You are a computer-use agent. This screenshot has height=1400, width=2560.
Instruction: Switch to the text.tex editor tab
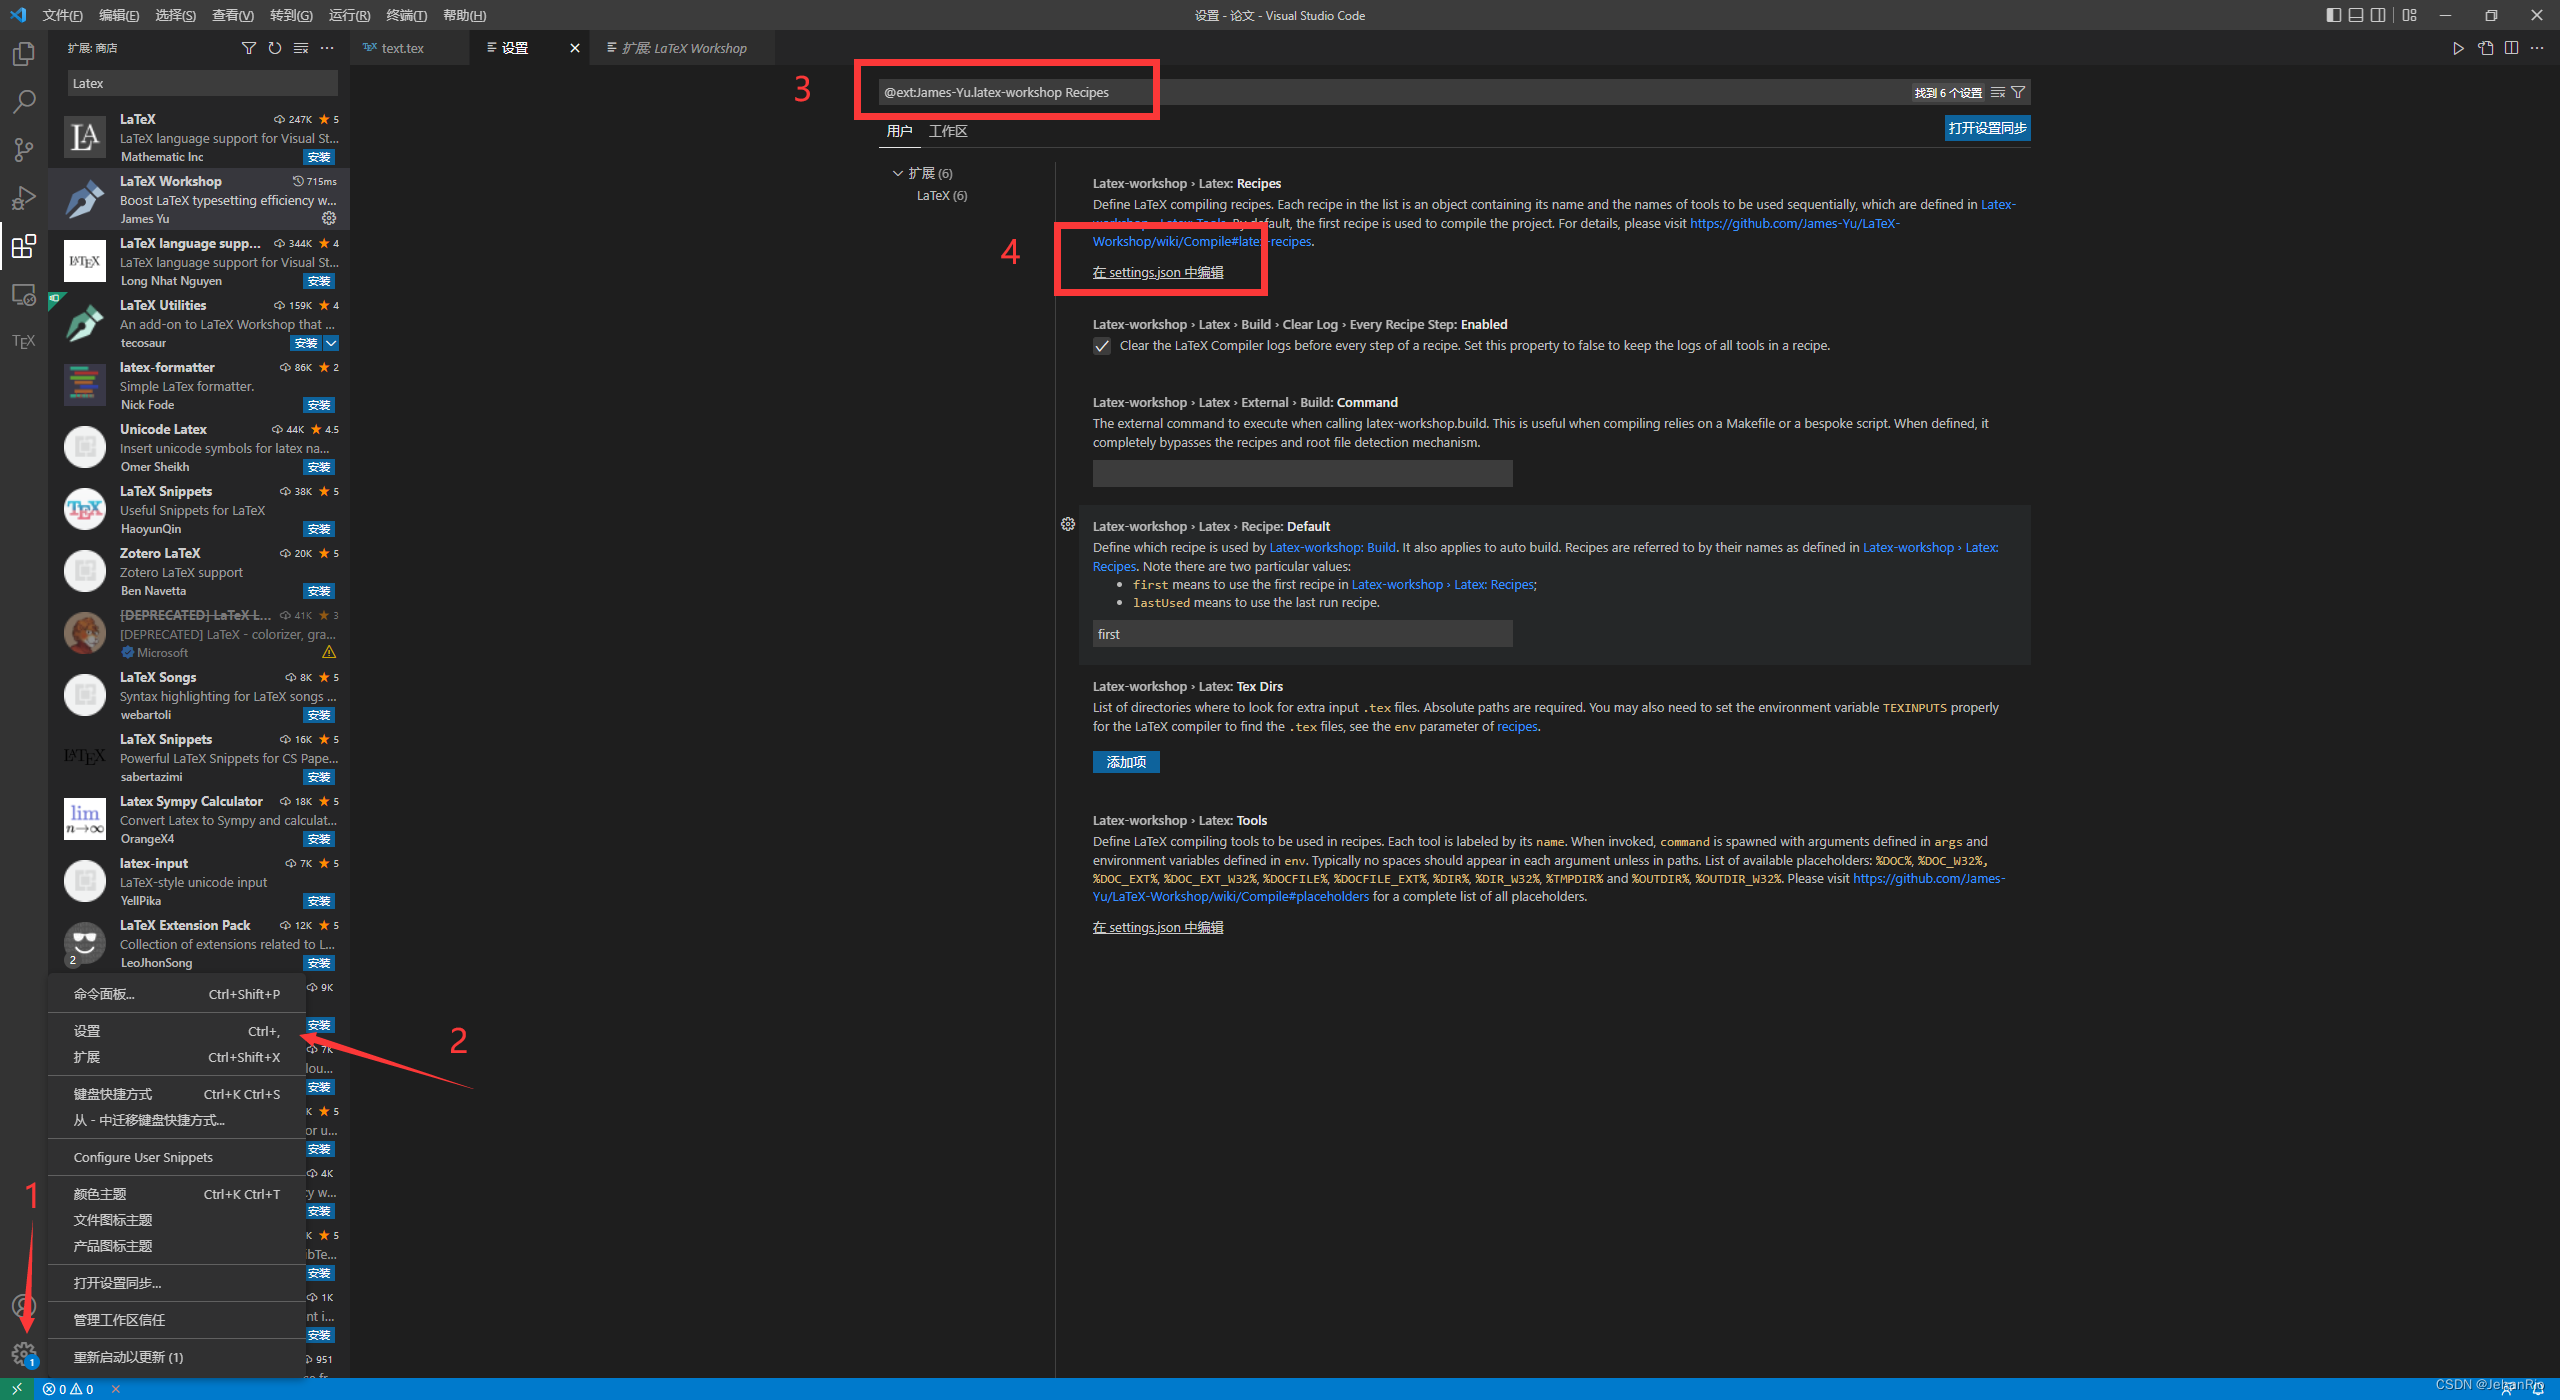[x=402, y=48]
